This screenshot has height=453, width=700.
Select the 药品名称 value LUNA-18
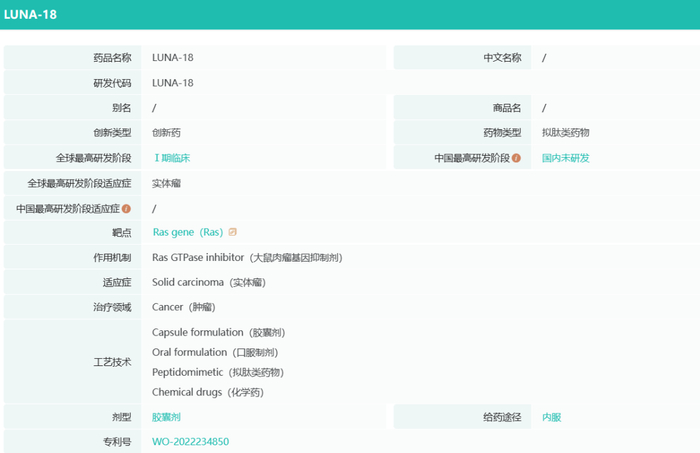pyautogui.click(x=173, y=58)
